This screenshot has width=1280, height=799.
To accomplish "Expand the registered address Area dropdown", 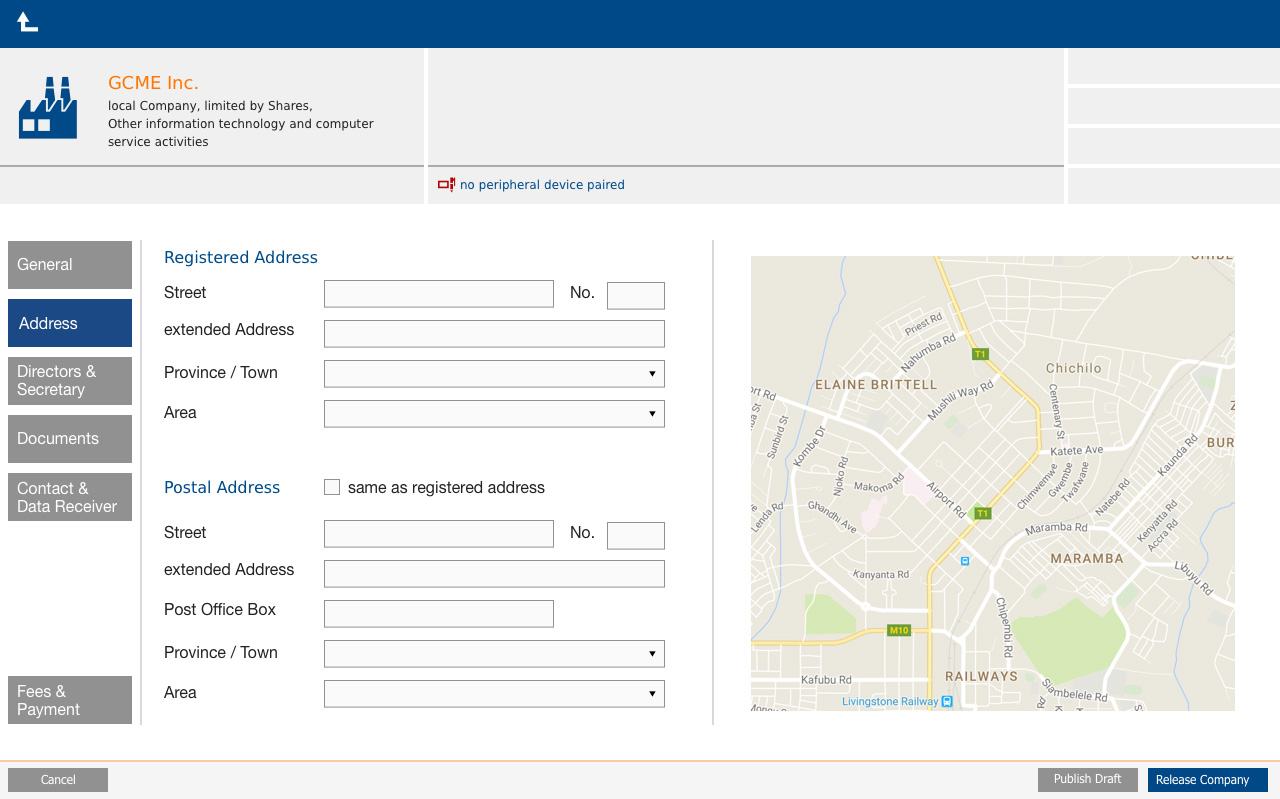I will [x=494, y=414].
